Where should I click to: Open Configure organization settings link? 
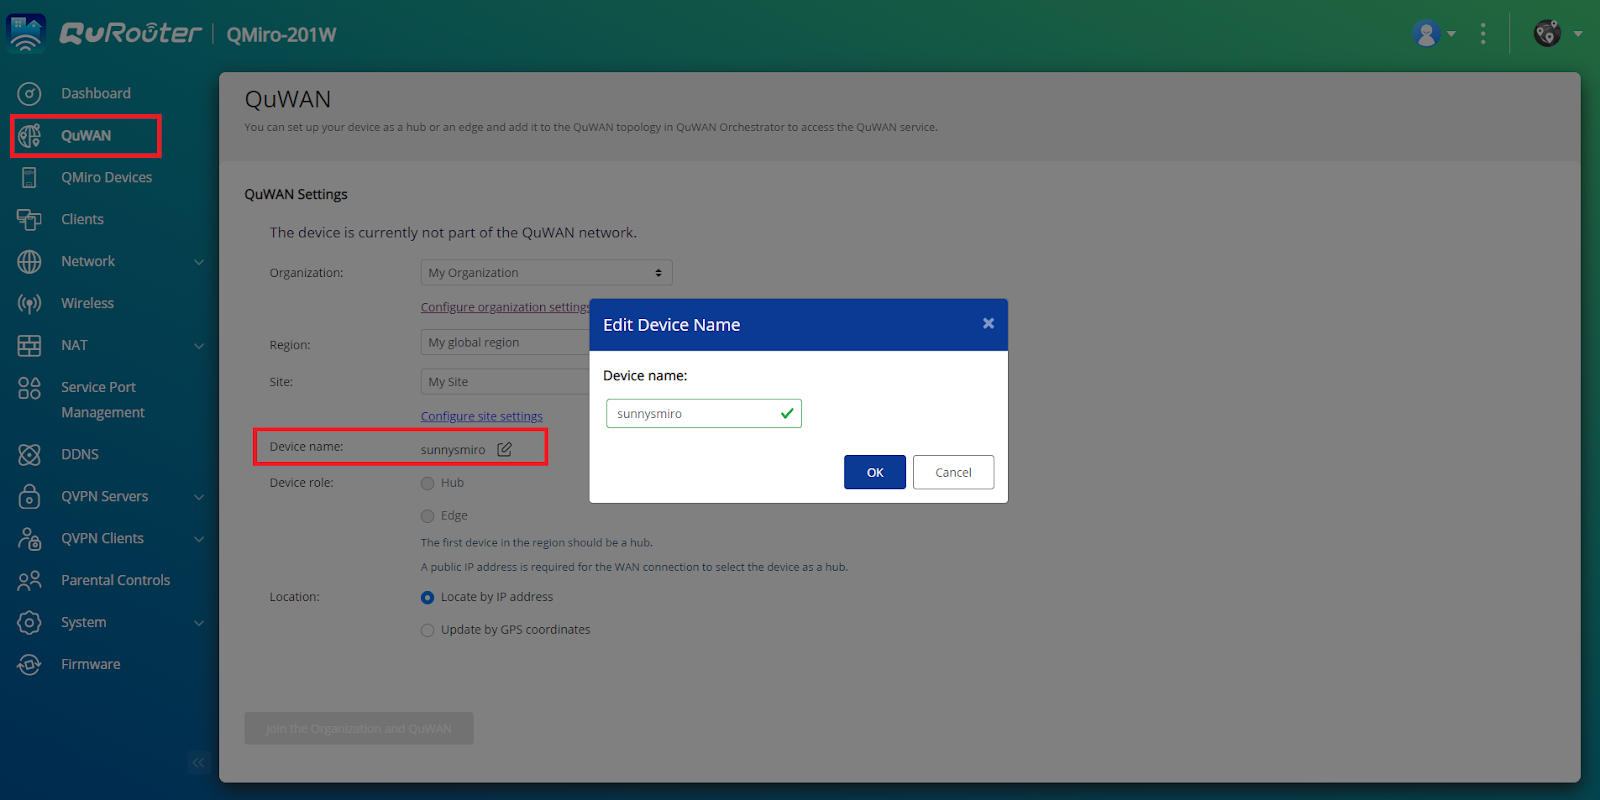click(x=505, y=308)
